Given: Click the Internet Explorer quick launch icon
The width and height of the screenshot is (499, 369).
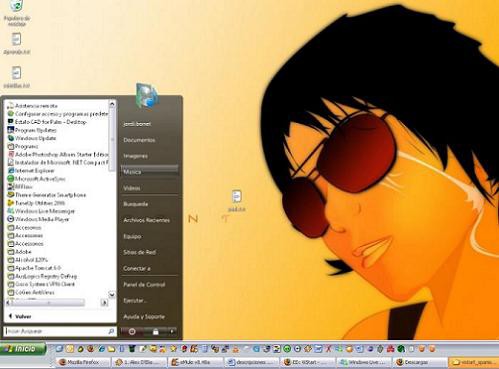Looking at the screenshot, I should pyautogui.click(x=101, y=349).
